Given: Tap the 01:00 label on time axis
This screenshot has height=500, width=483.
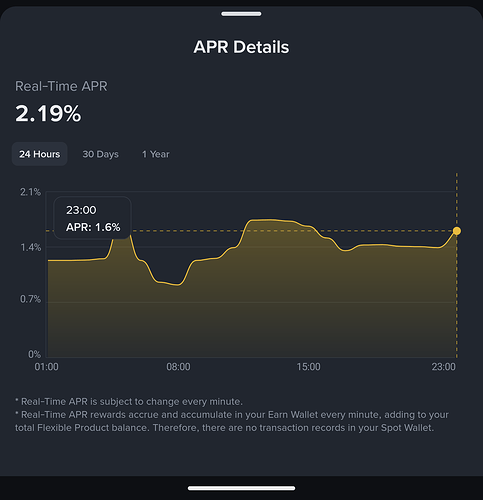Looking at the screenshot, I should (x=47, y=367).
